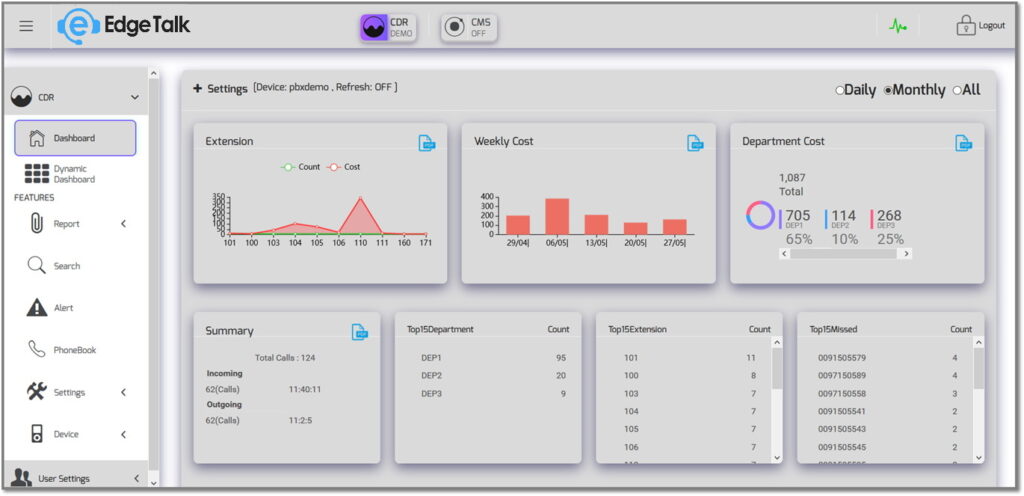Select the All radio option

coord(957,91)
